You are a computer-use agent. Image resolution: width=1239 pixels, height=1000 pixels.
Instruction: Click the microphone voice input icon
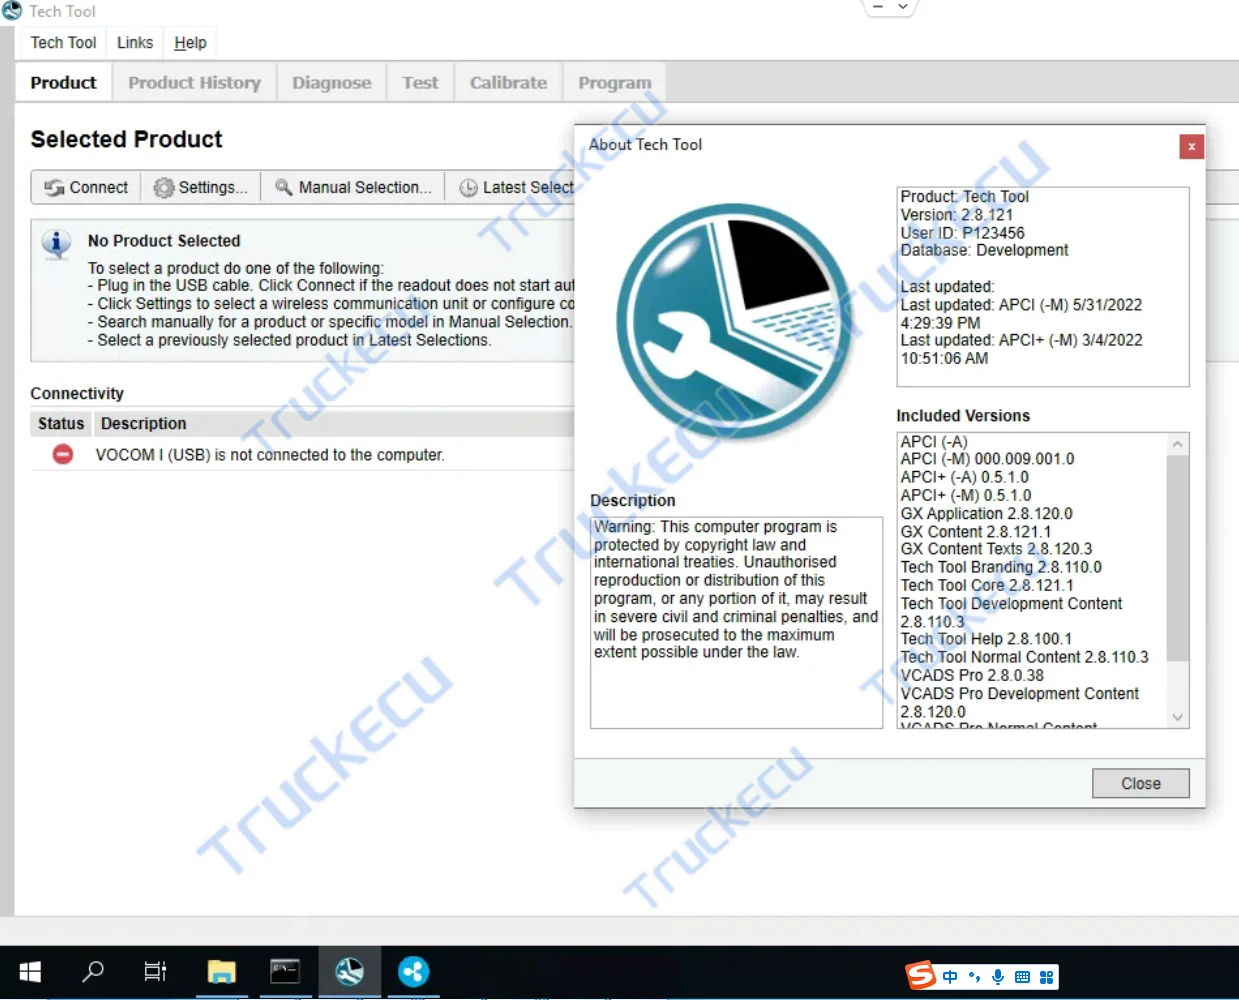998,977
